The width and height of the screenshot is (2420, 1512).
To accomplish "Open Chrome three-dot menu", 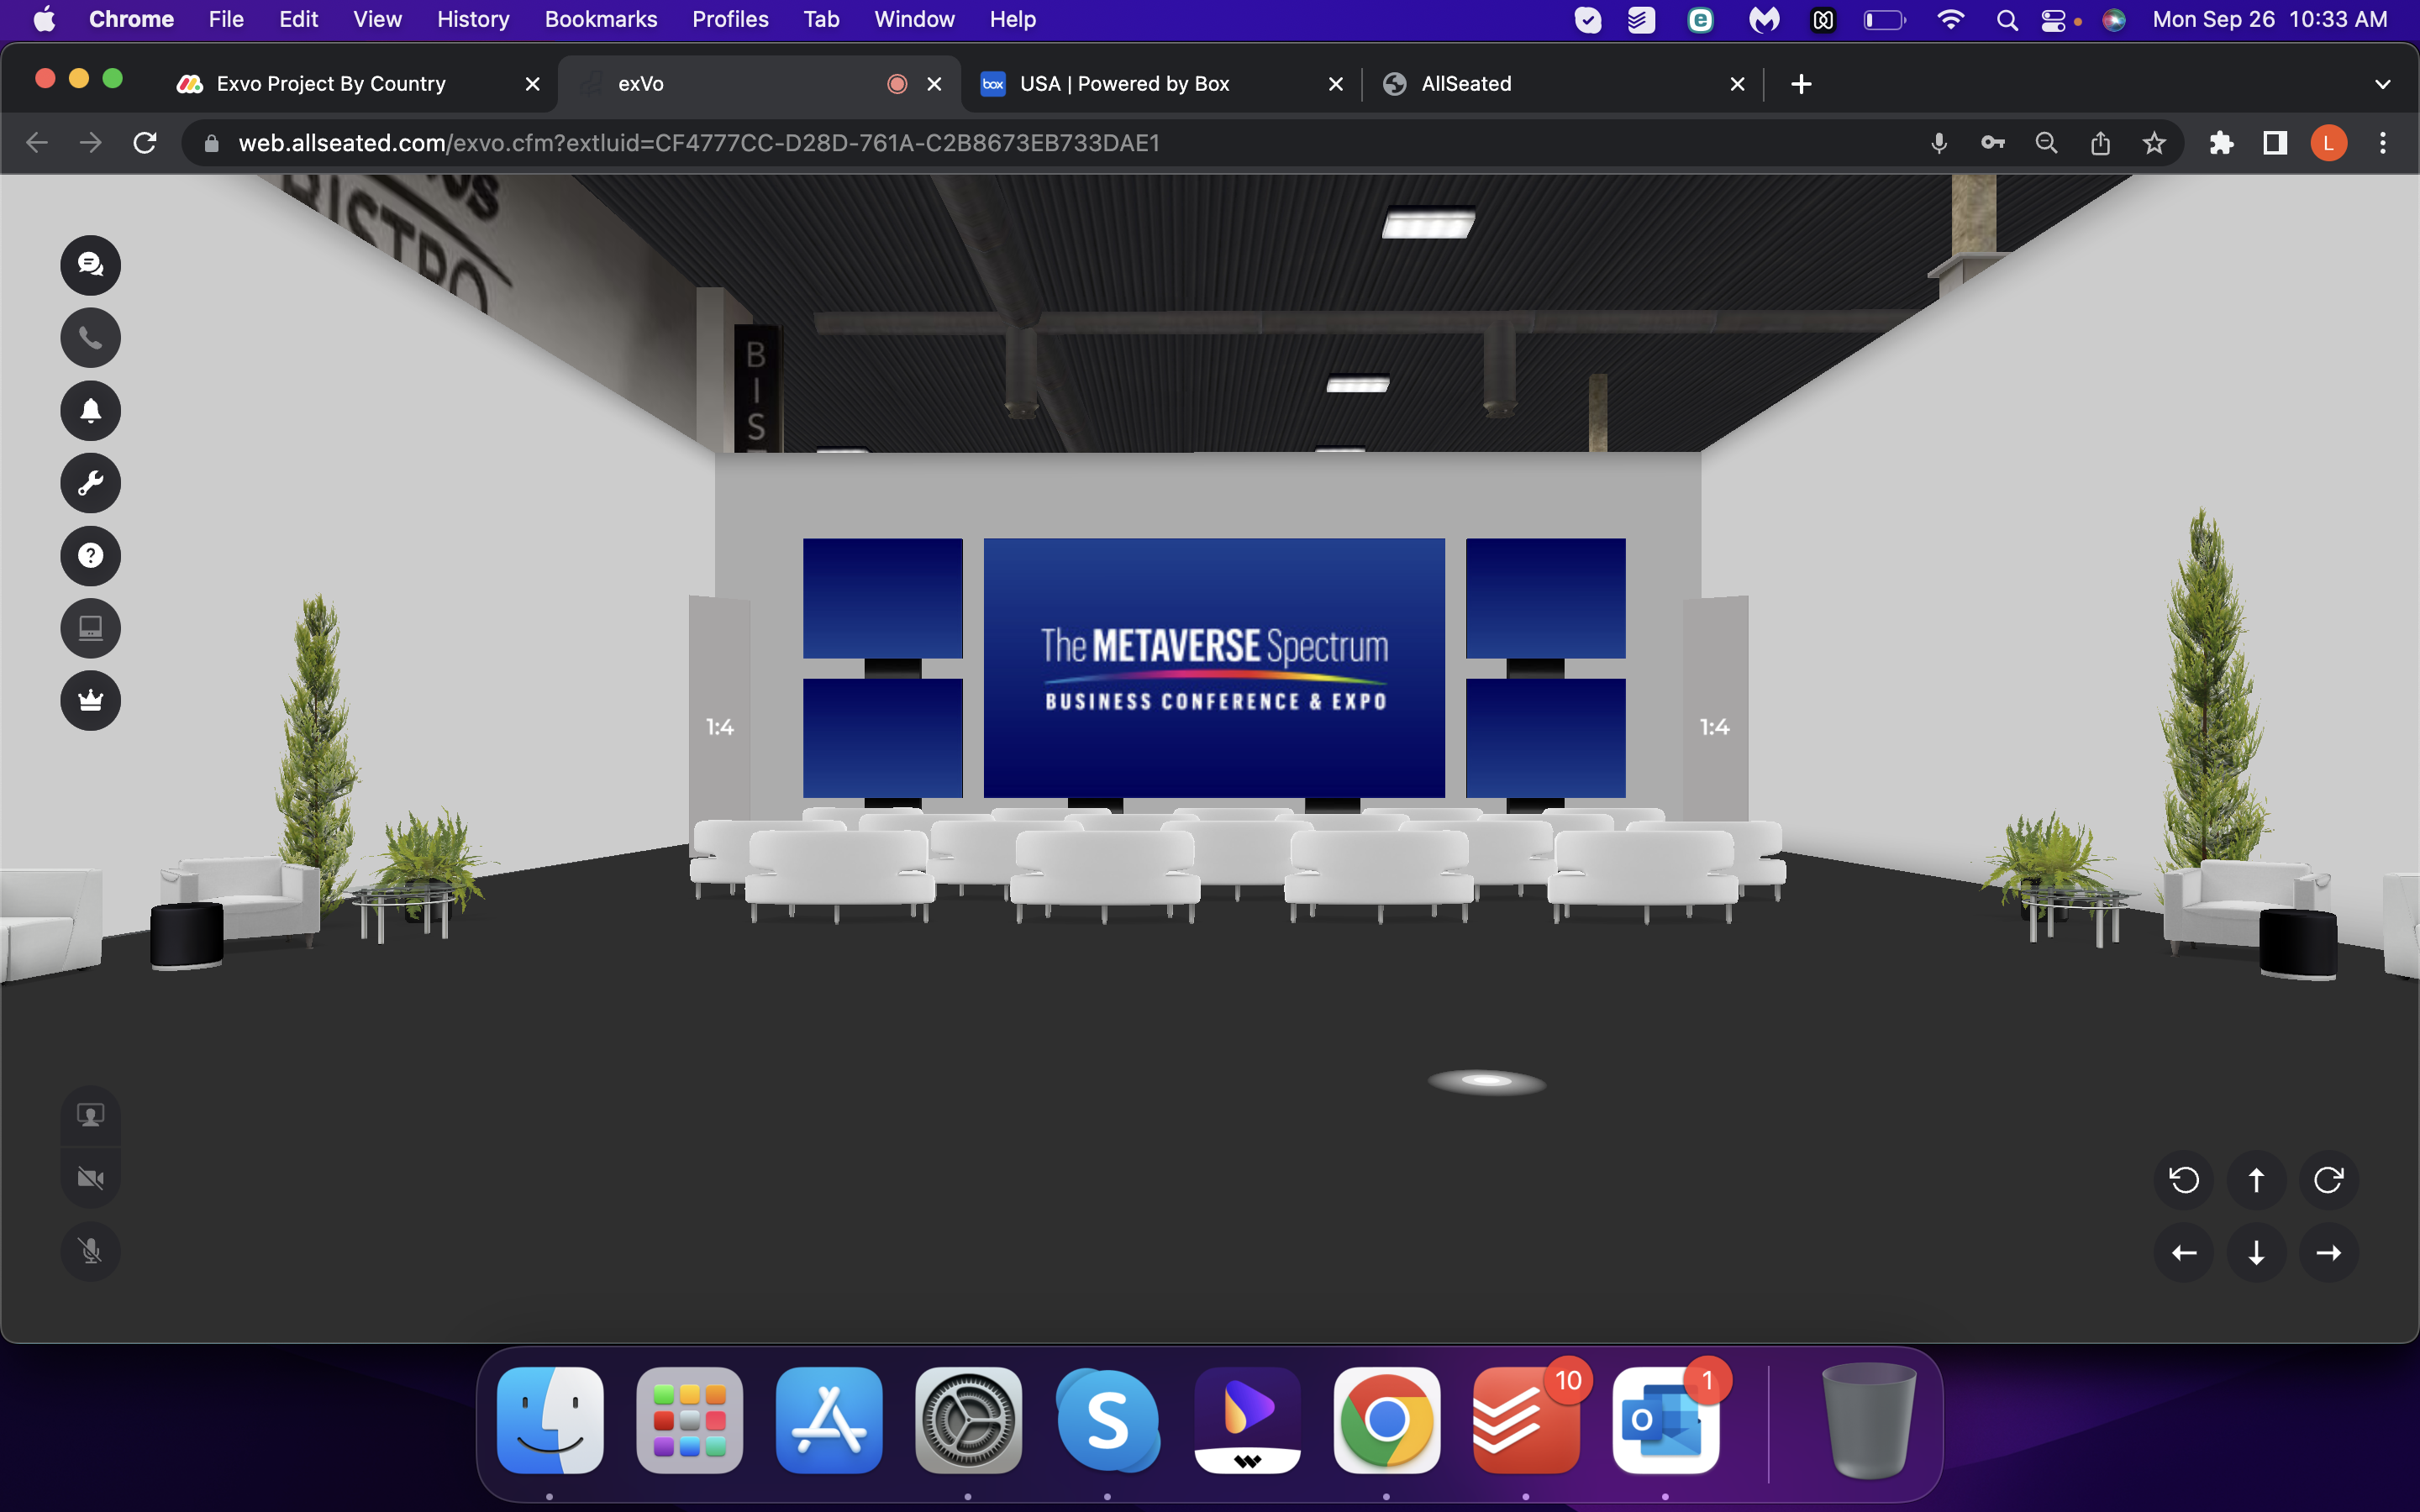I will tap(2382, 143).
